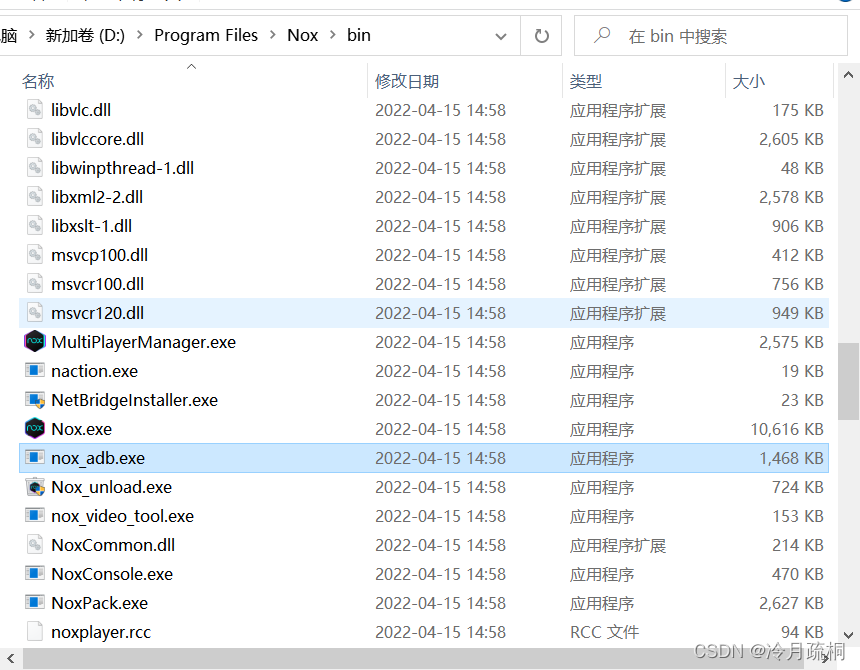Click the libvlc.dll file icon

coord(35,110)
